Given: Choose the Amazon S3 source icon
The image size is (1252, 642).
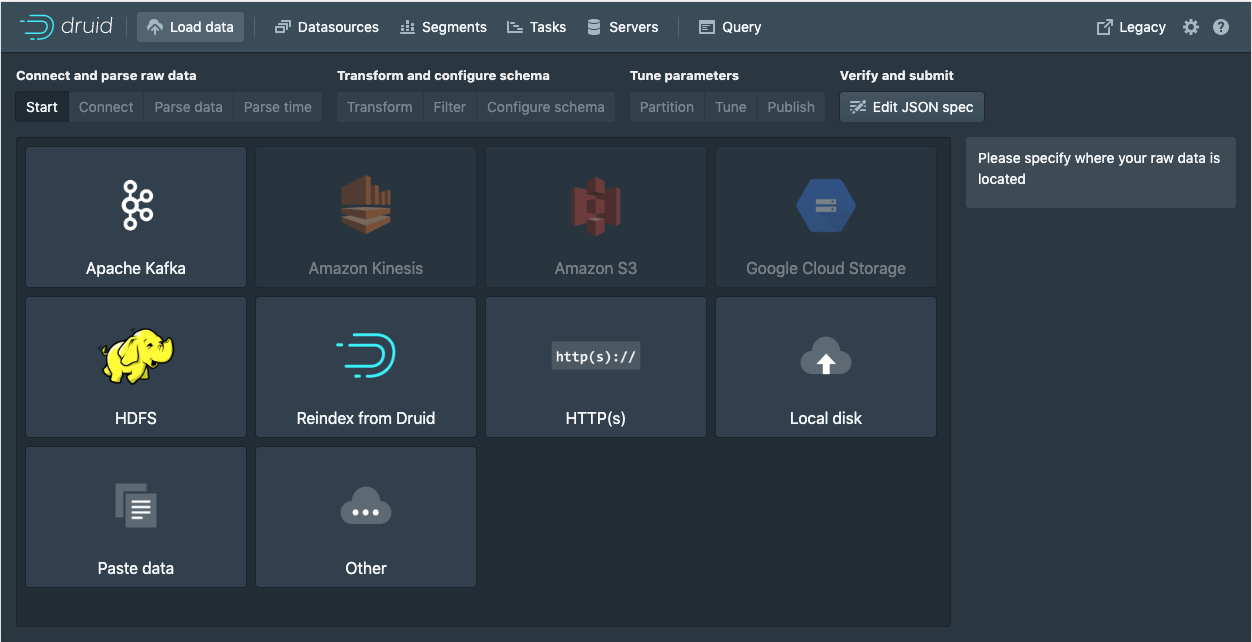Looking at the screenshot, I should coord(596,205).
